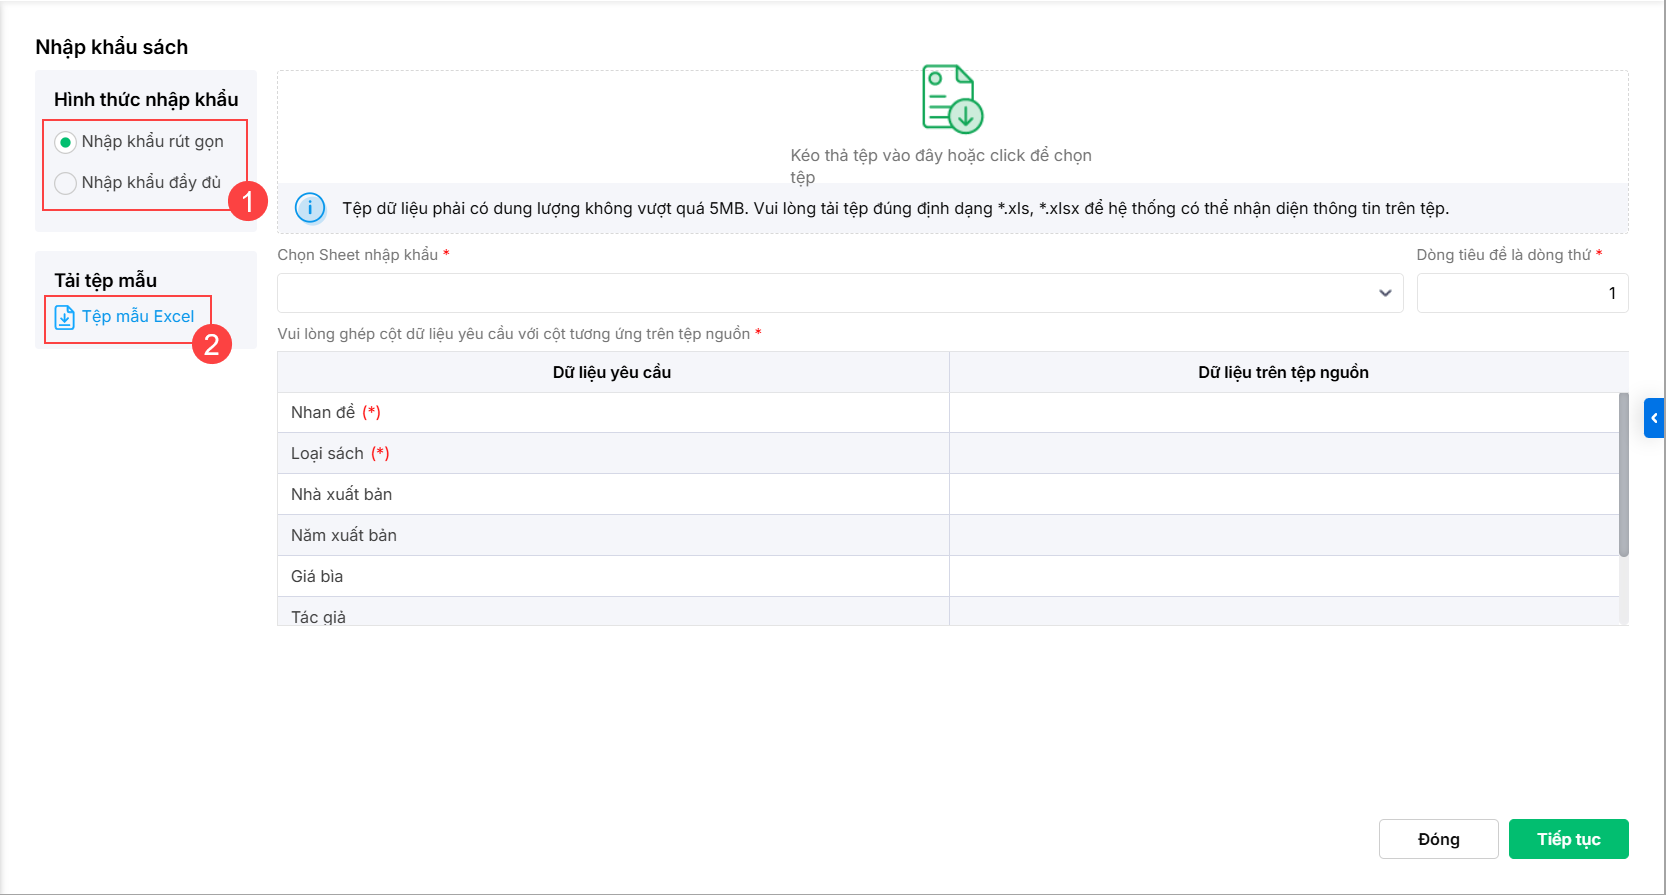Click the Excel template download icon

(64, 317)
